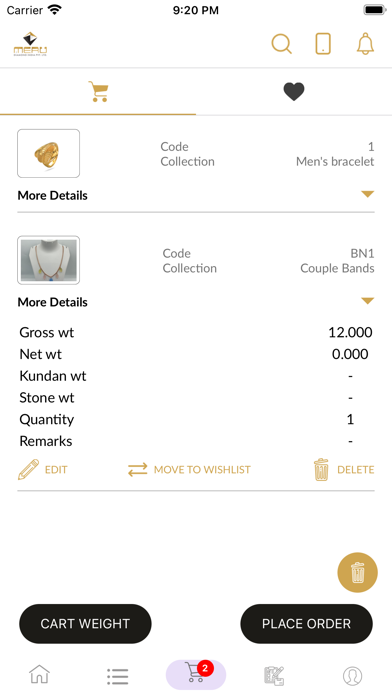Open the search magnifier icon

coord(281,44)
